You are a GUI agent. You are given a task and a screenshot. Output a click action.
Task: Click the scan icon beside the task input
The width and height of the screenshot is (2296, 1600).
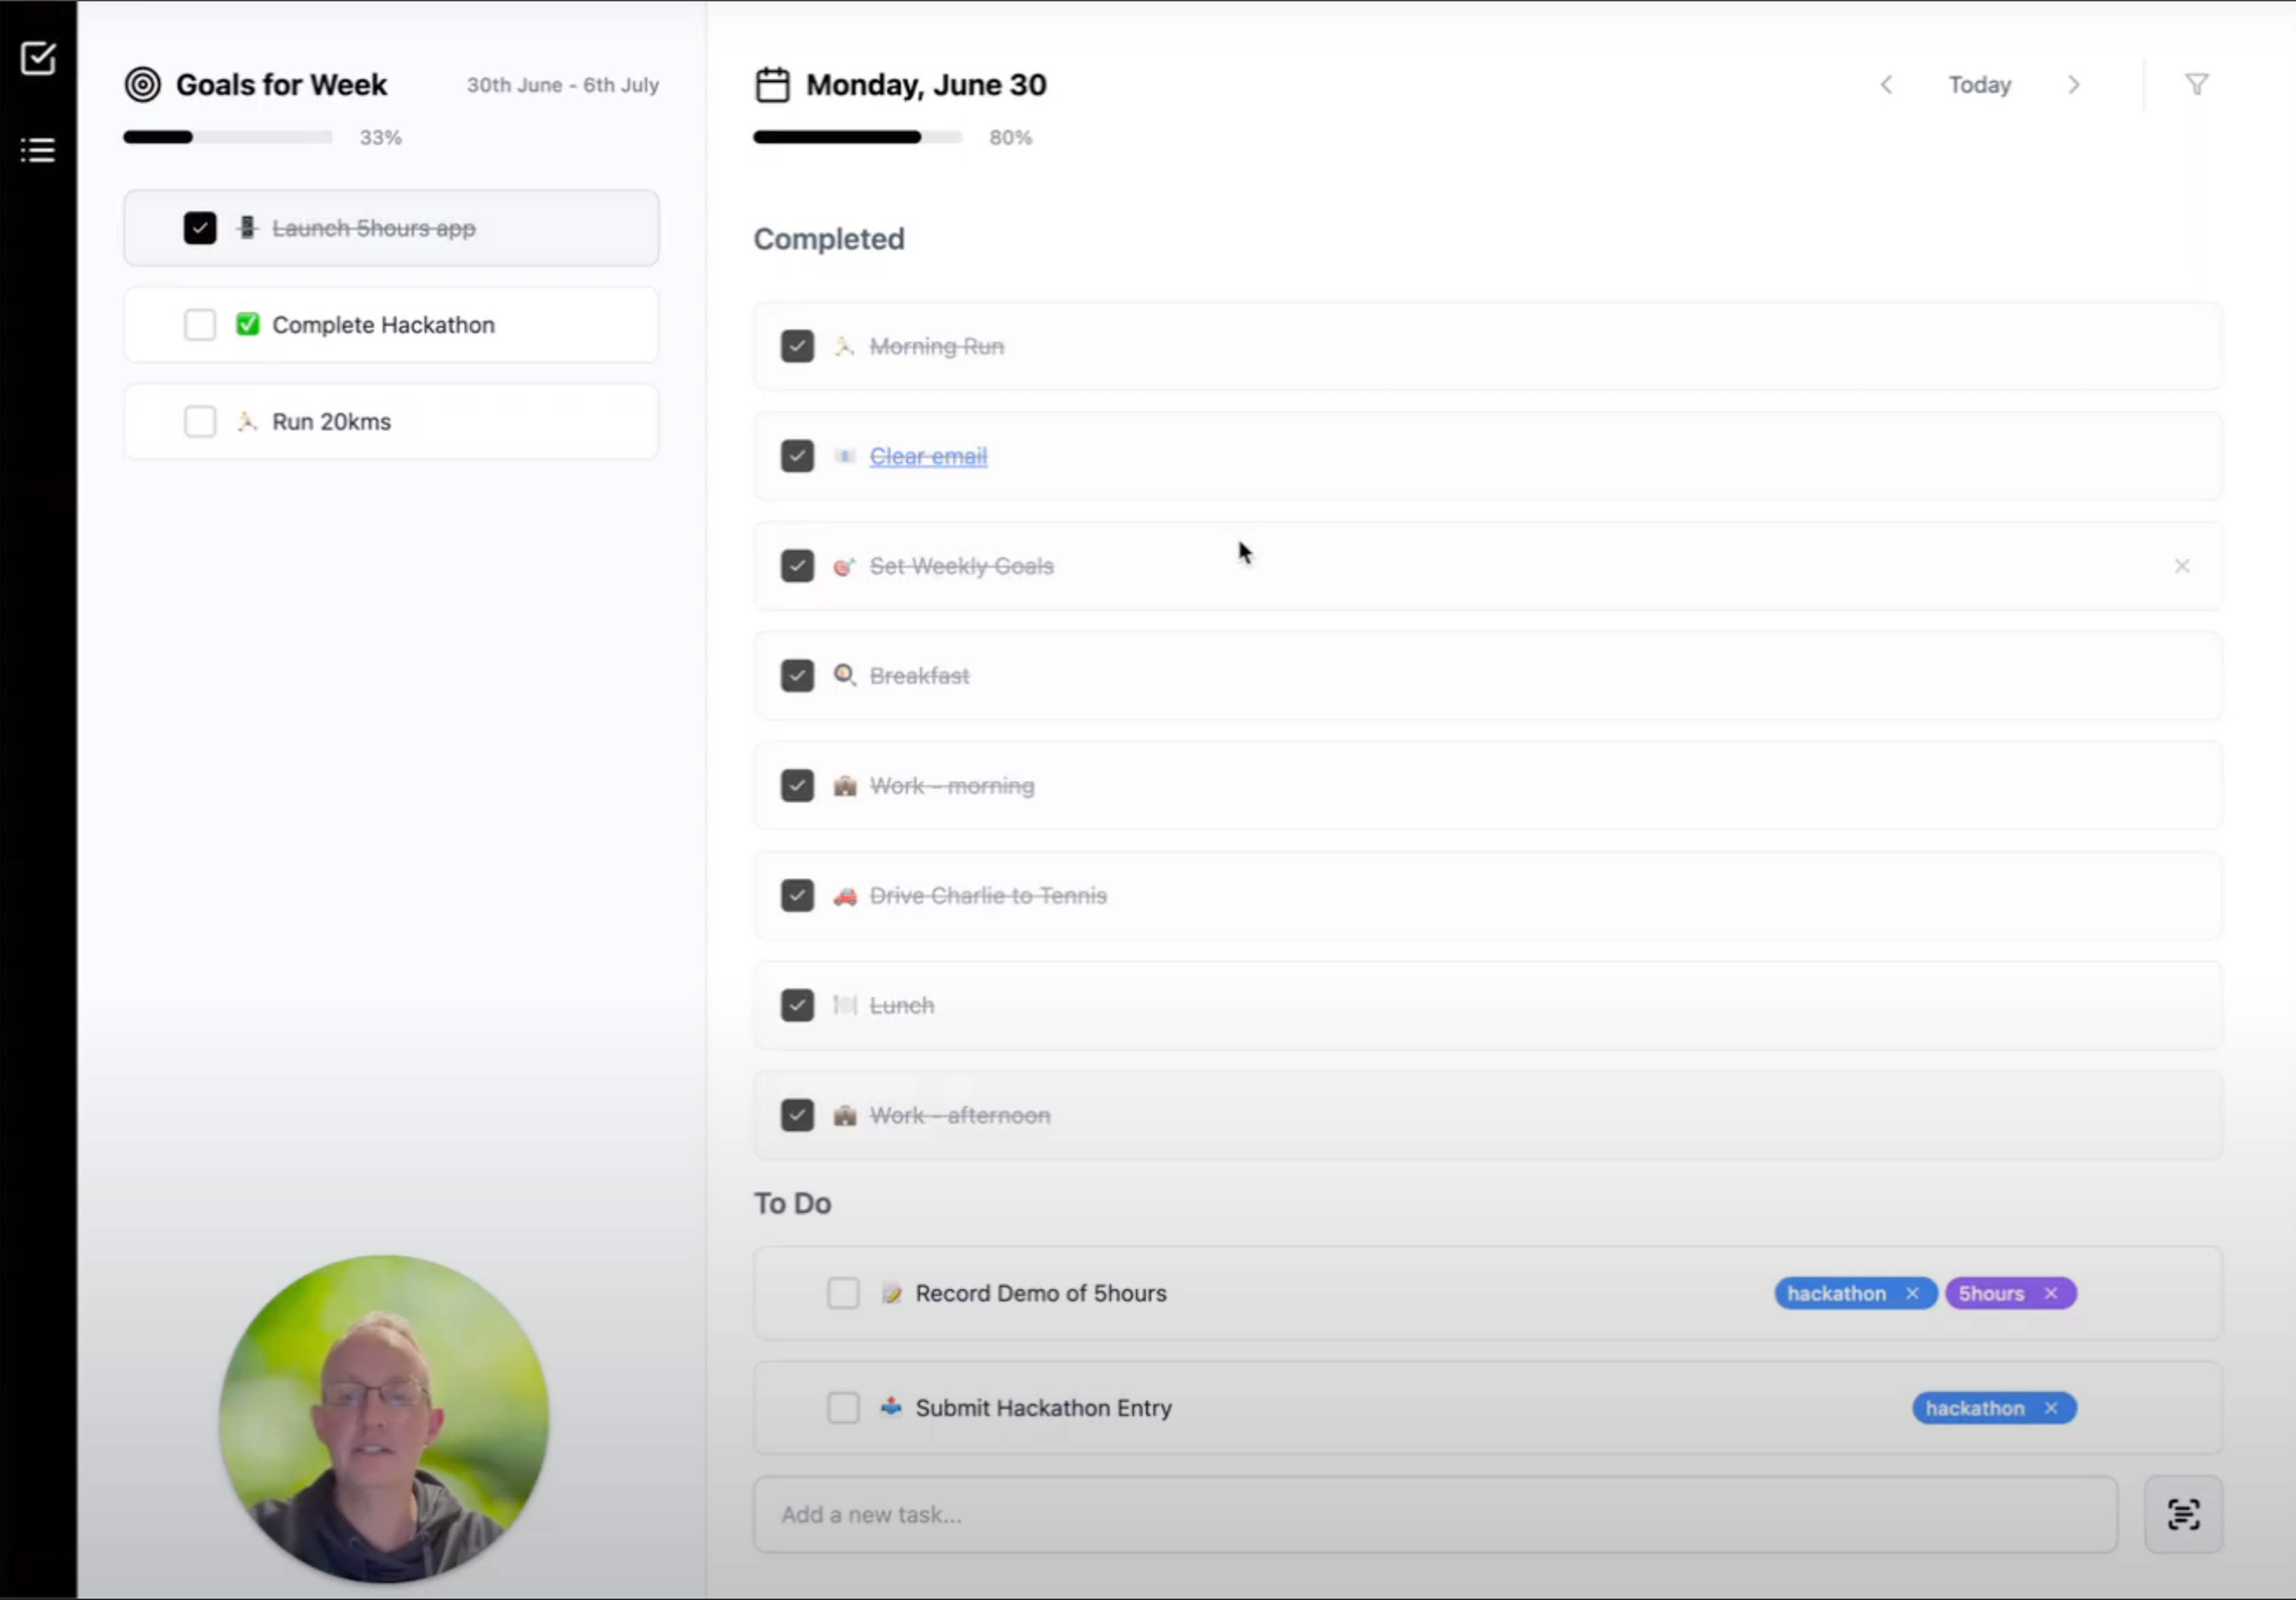[2183, 1514]
